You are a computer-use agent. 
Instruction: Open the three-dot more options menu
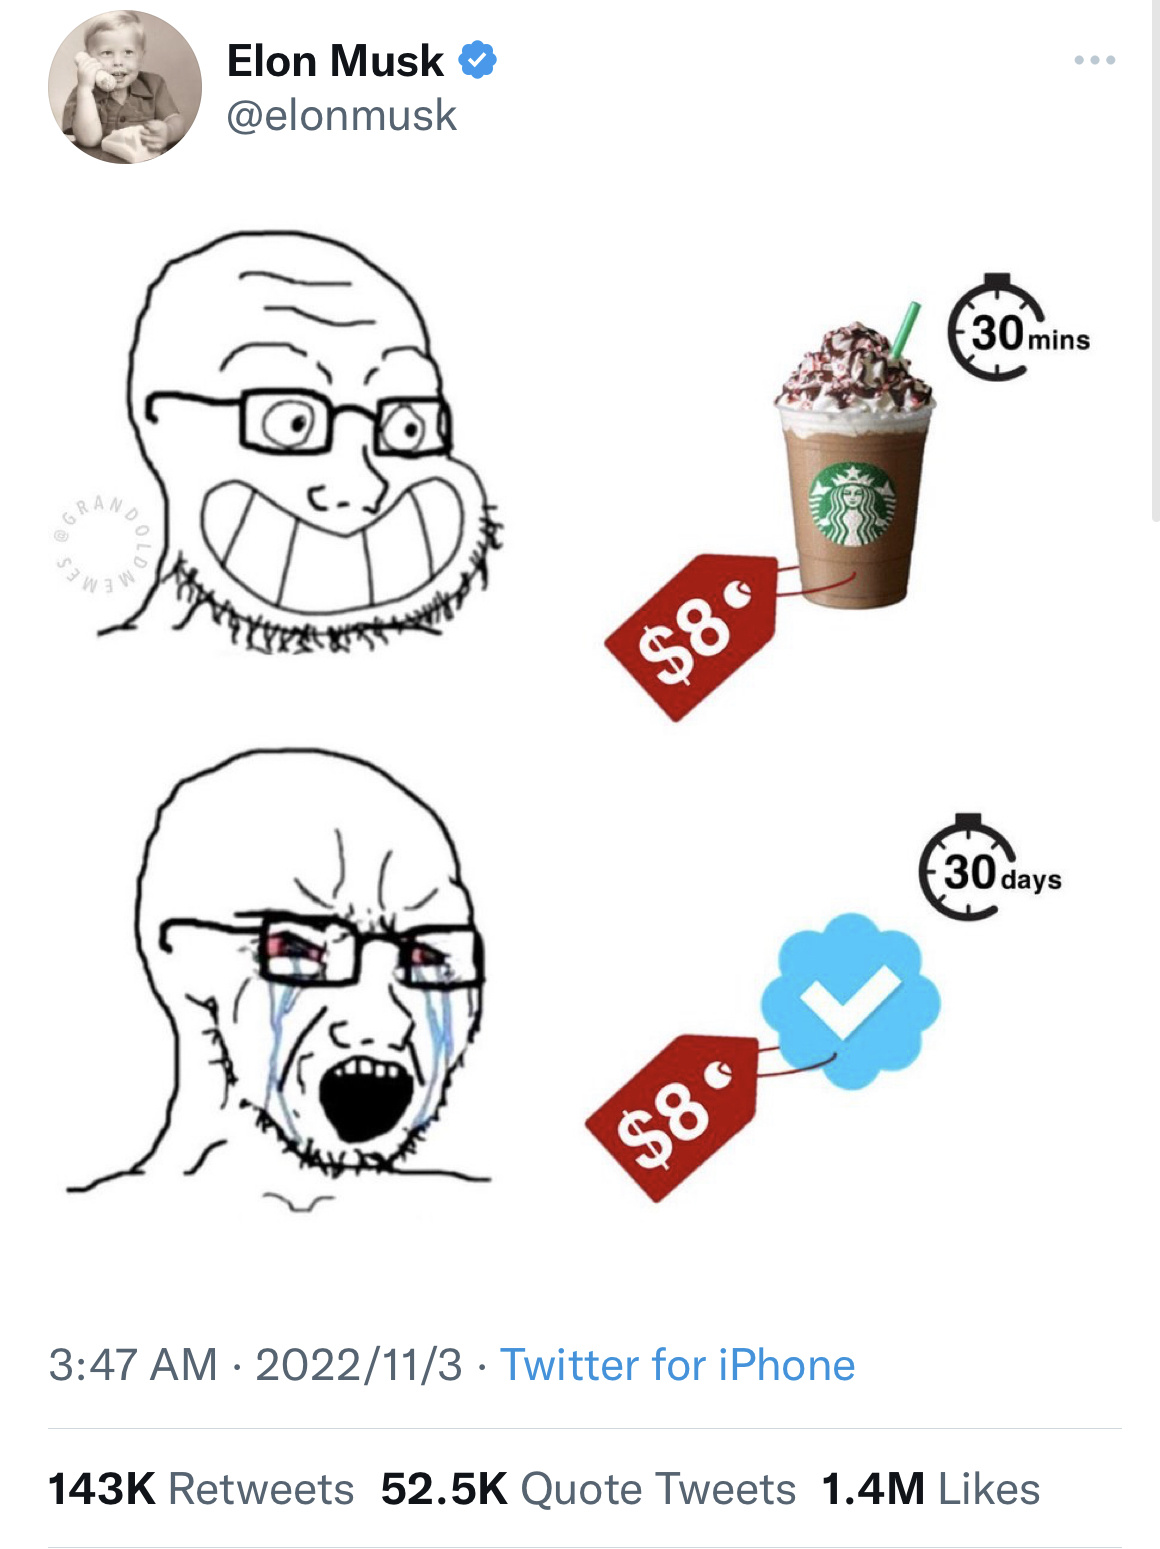coord(1095,60)
